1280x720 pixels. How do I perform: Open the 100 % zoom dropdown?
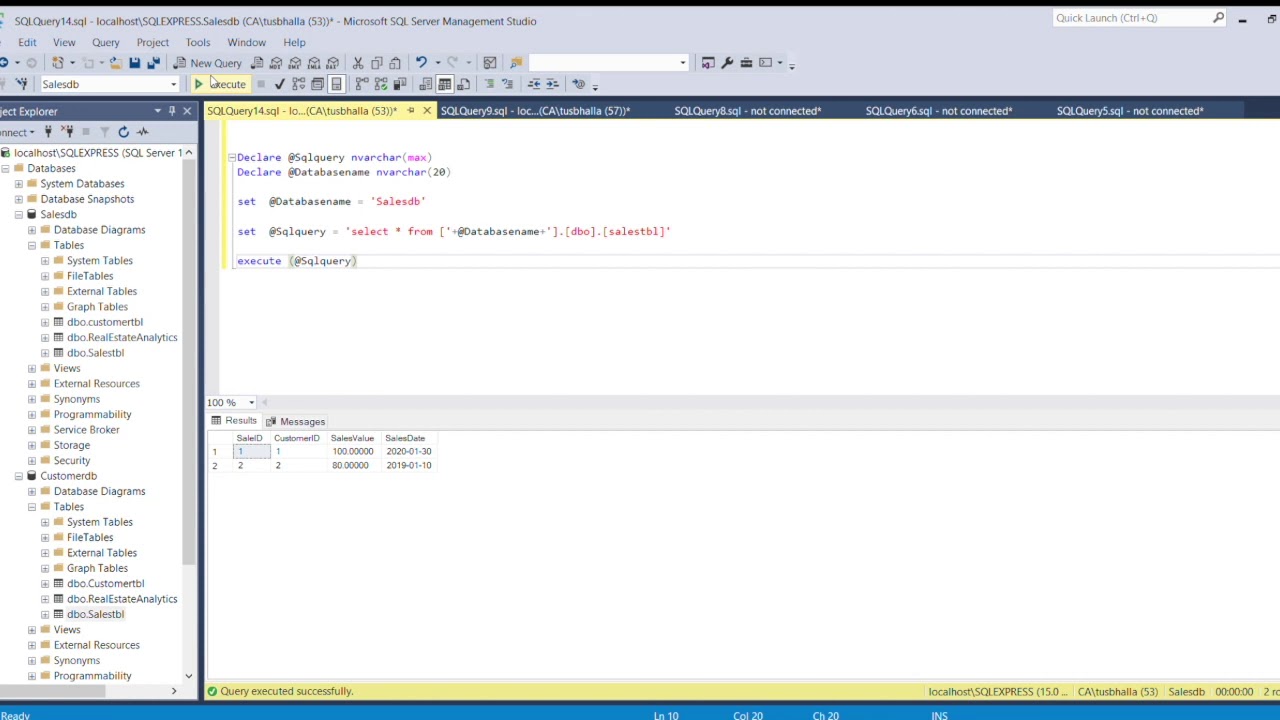click(251, 402)
